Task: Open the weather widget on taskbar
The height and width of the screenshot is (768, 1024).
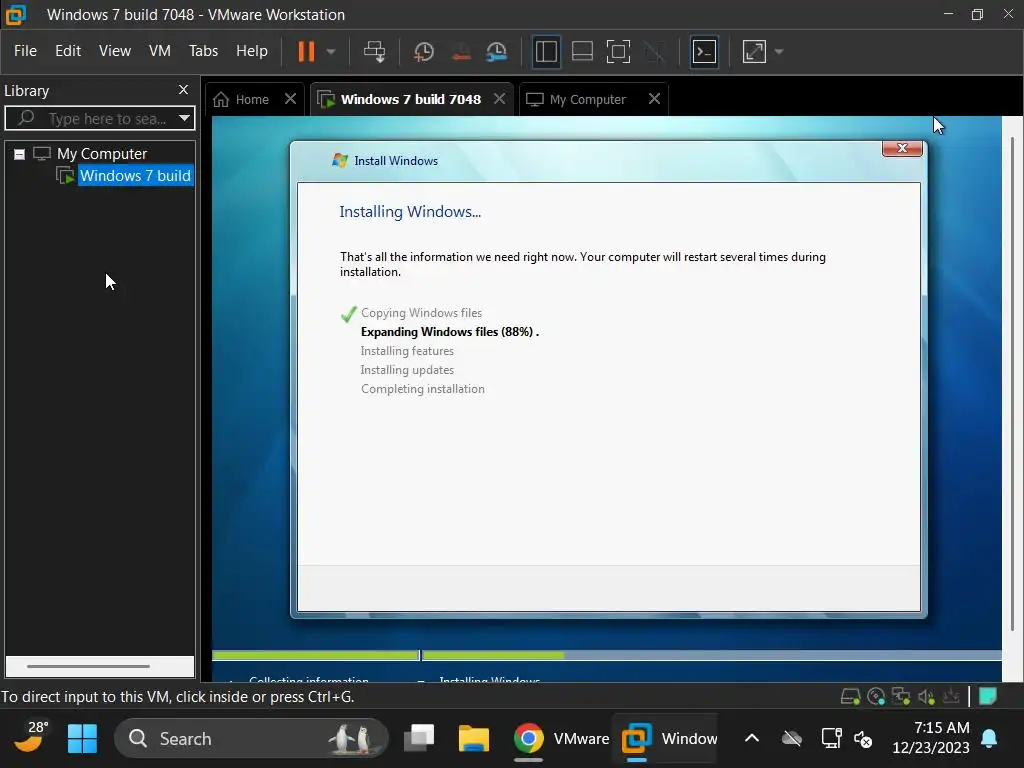Action: [x=31, y=738]
